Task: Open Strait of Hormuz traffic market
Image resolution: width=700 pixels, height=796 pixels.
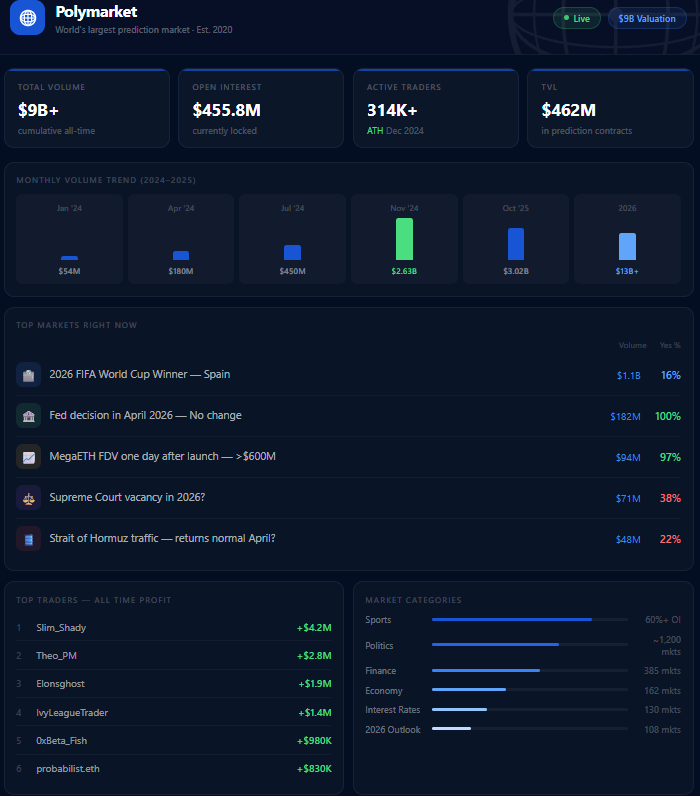Action: click(x=349, y=539)
